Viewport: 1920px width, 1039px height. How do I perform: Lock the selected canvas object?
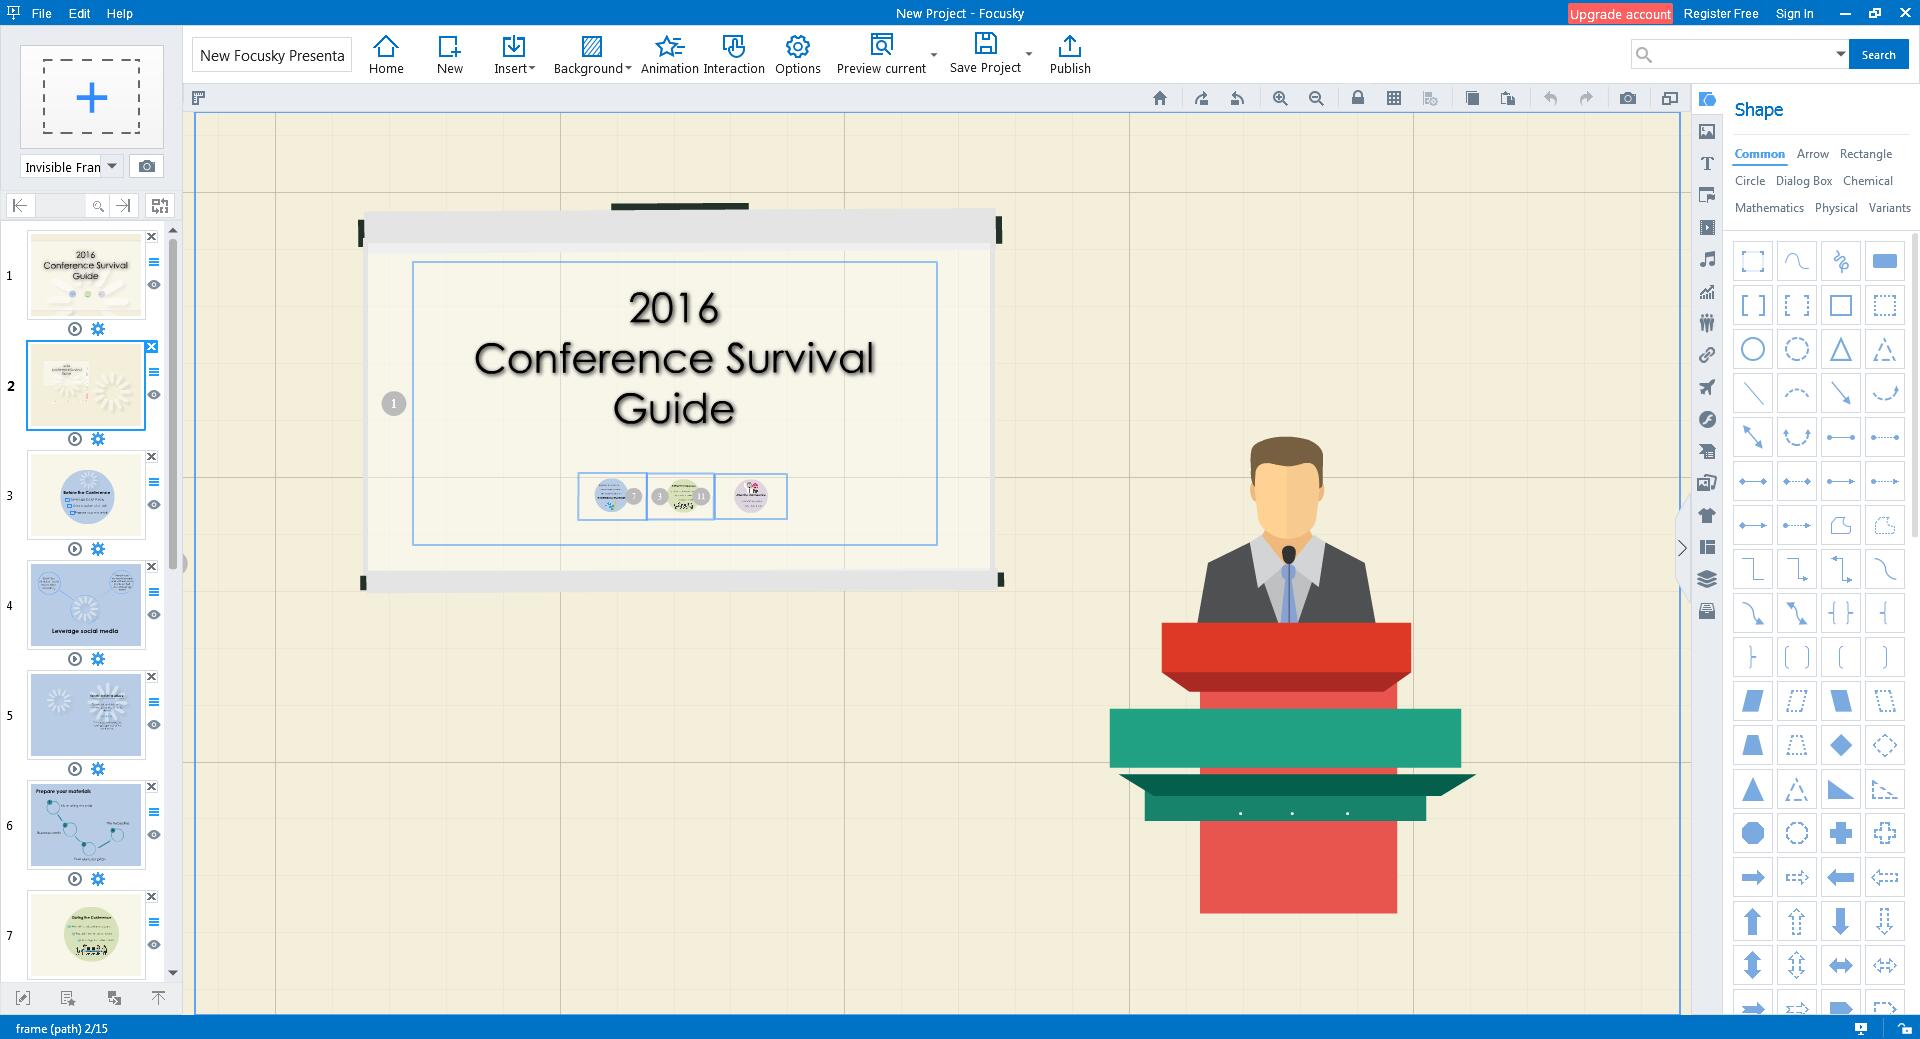[x=1357, y=98]
